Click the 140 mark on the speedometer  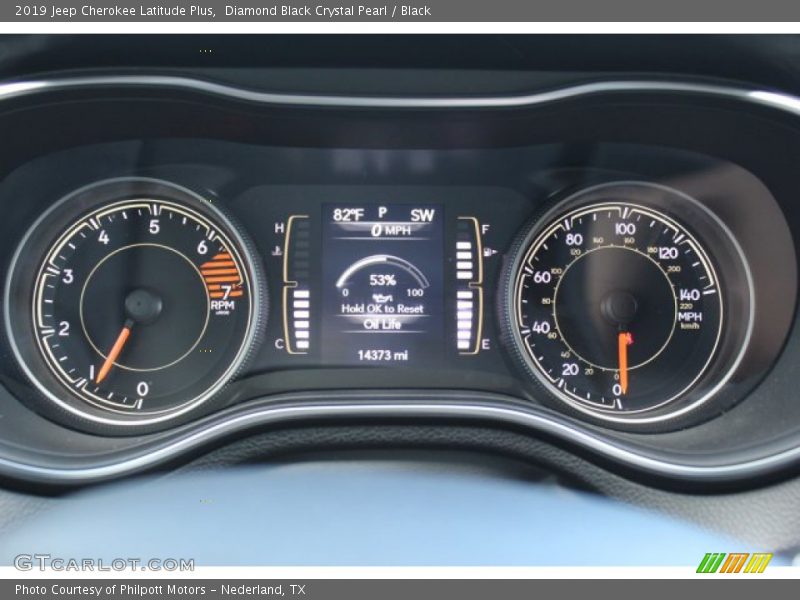click(x=689, y=294)
